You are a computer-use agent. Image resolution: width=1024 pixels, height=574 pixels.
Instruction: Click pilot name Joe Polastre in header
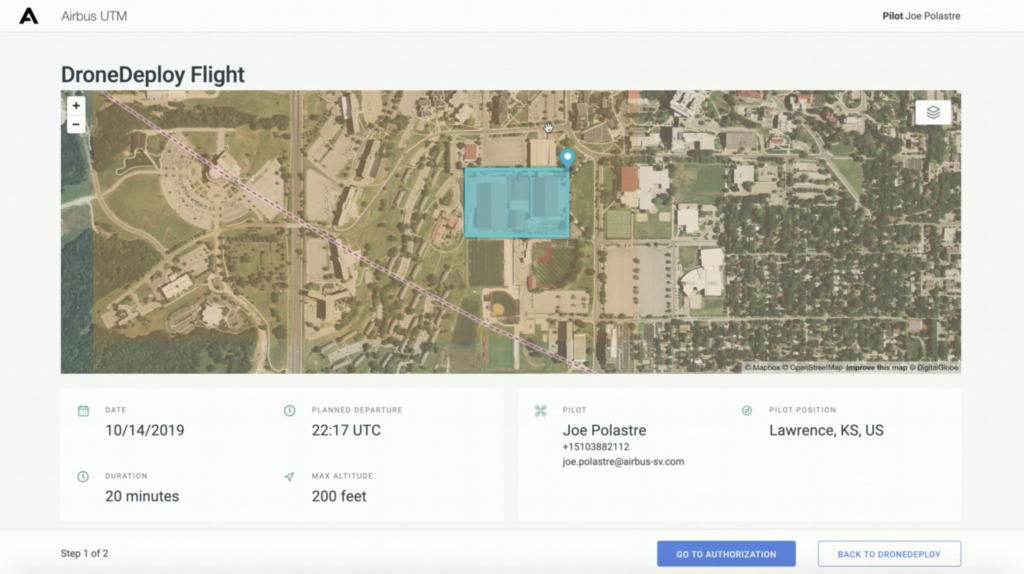coord(933,16)
